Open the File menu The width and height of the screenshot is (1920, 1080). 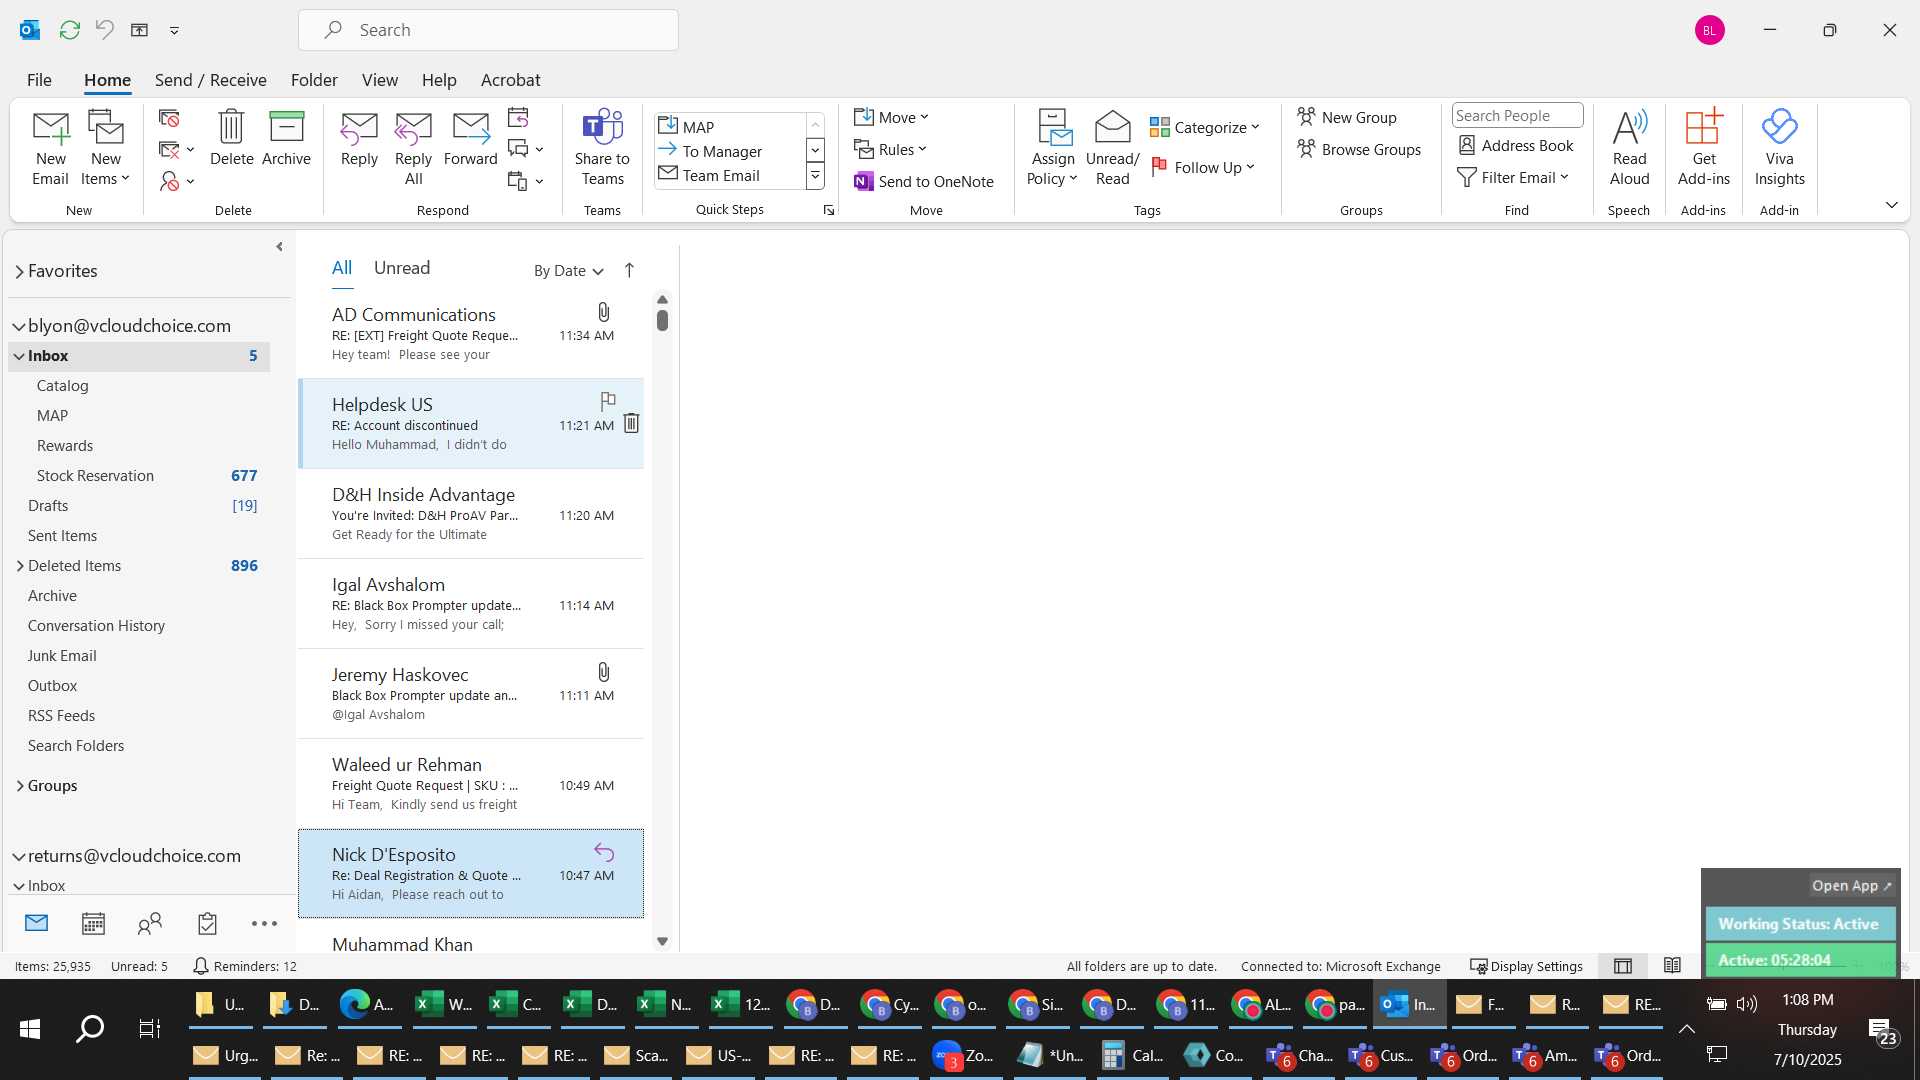(39, 80)
